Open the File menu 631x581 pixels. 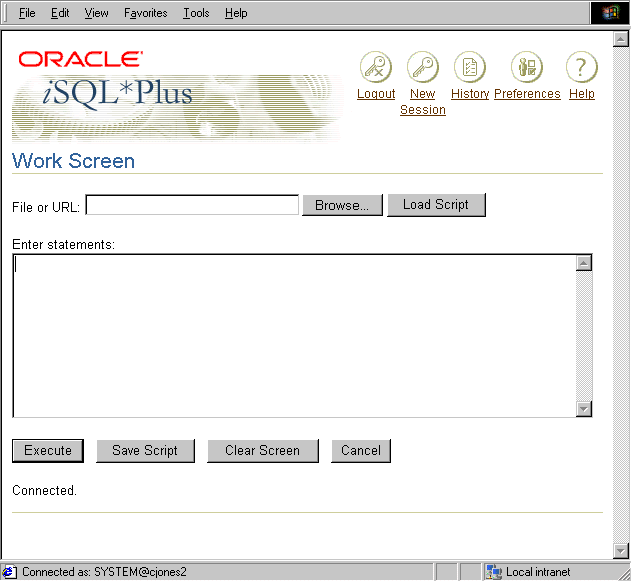pyautogui.click(x=27, y=13)
